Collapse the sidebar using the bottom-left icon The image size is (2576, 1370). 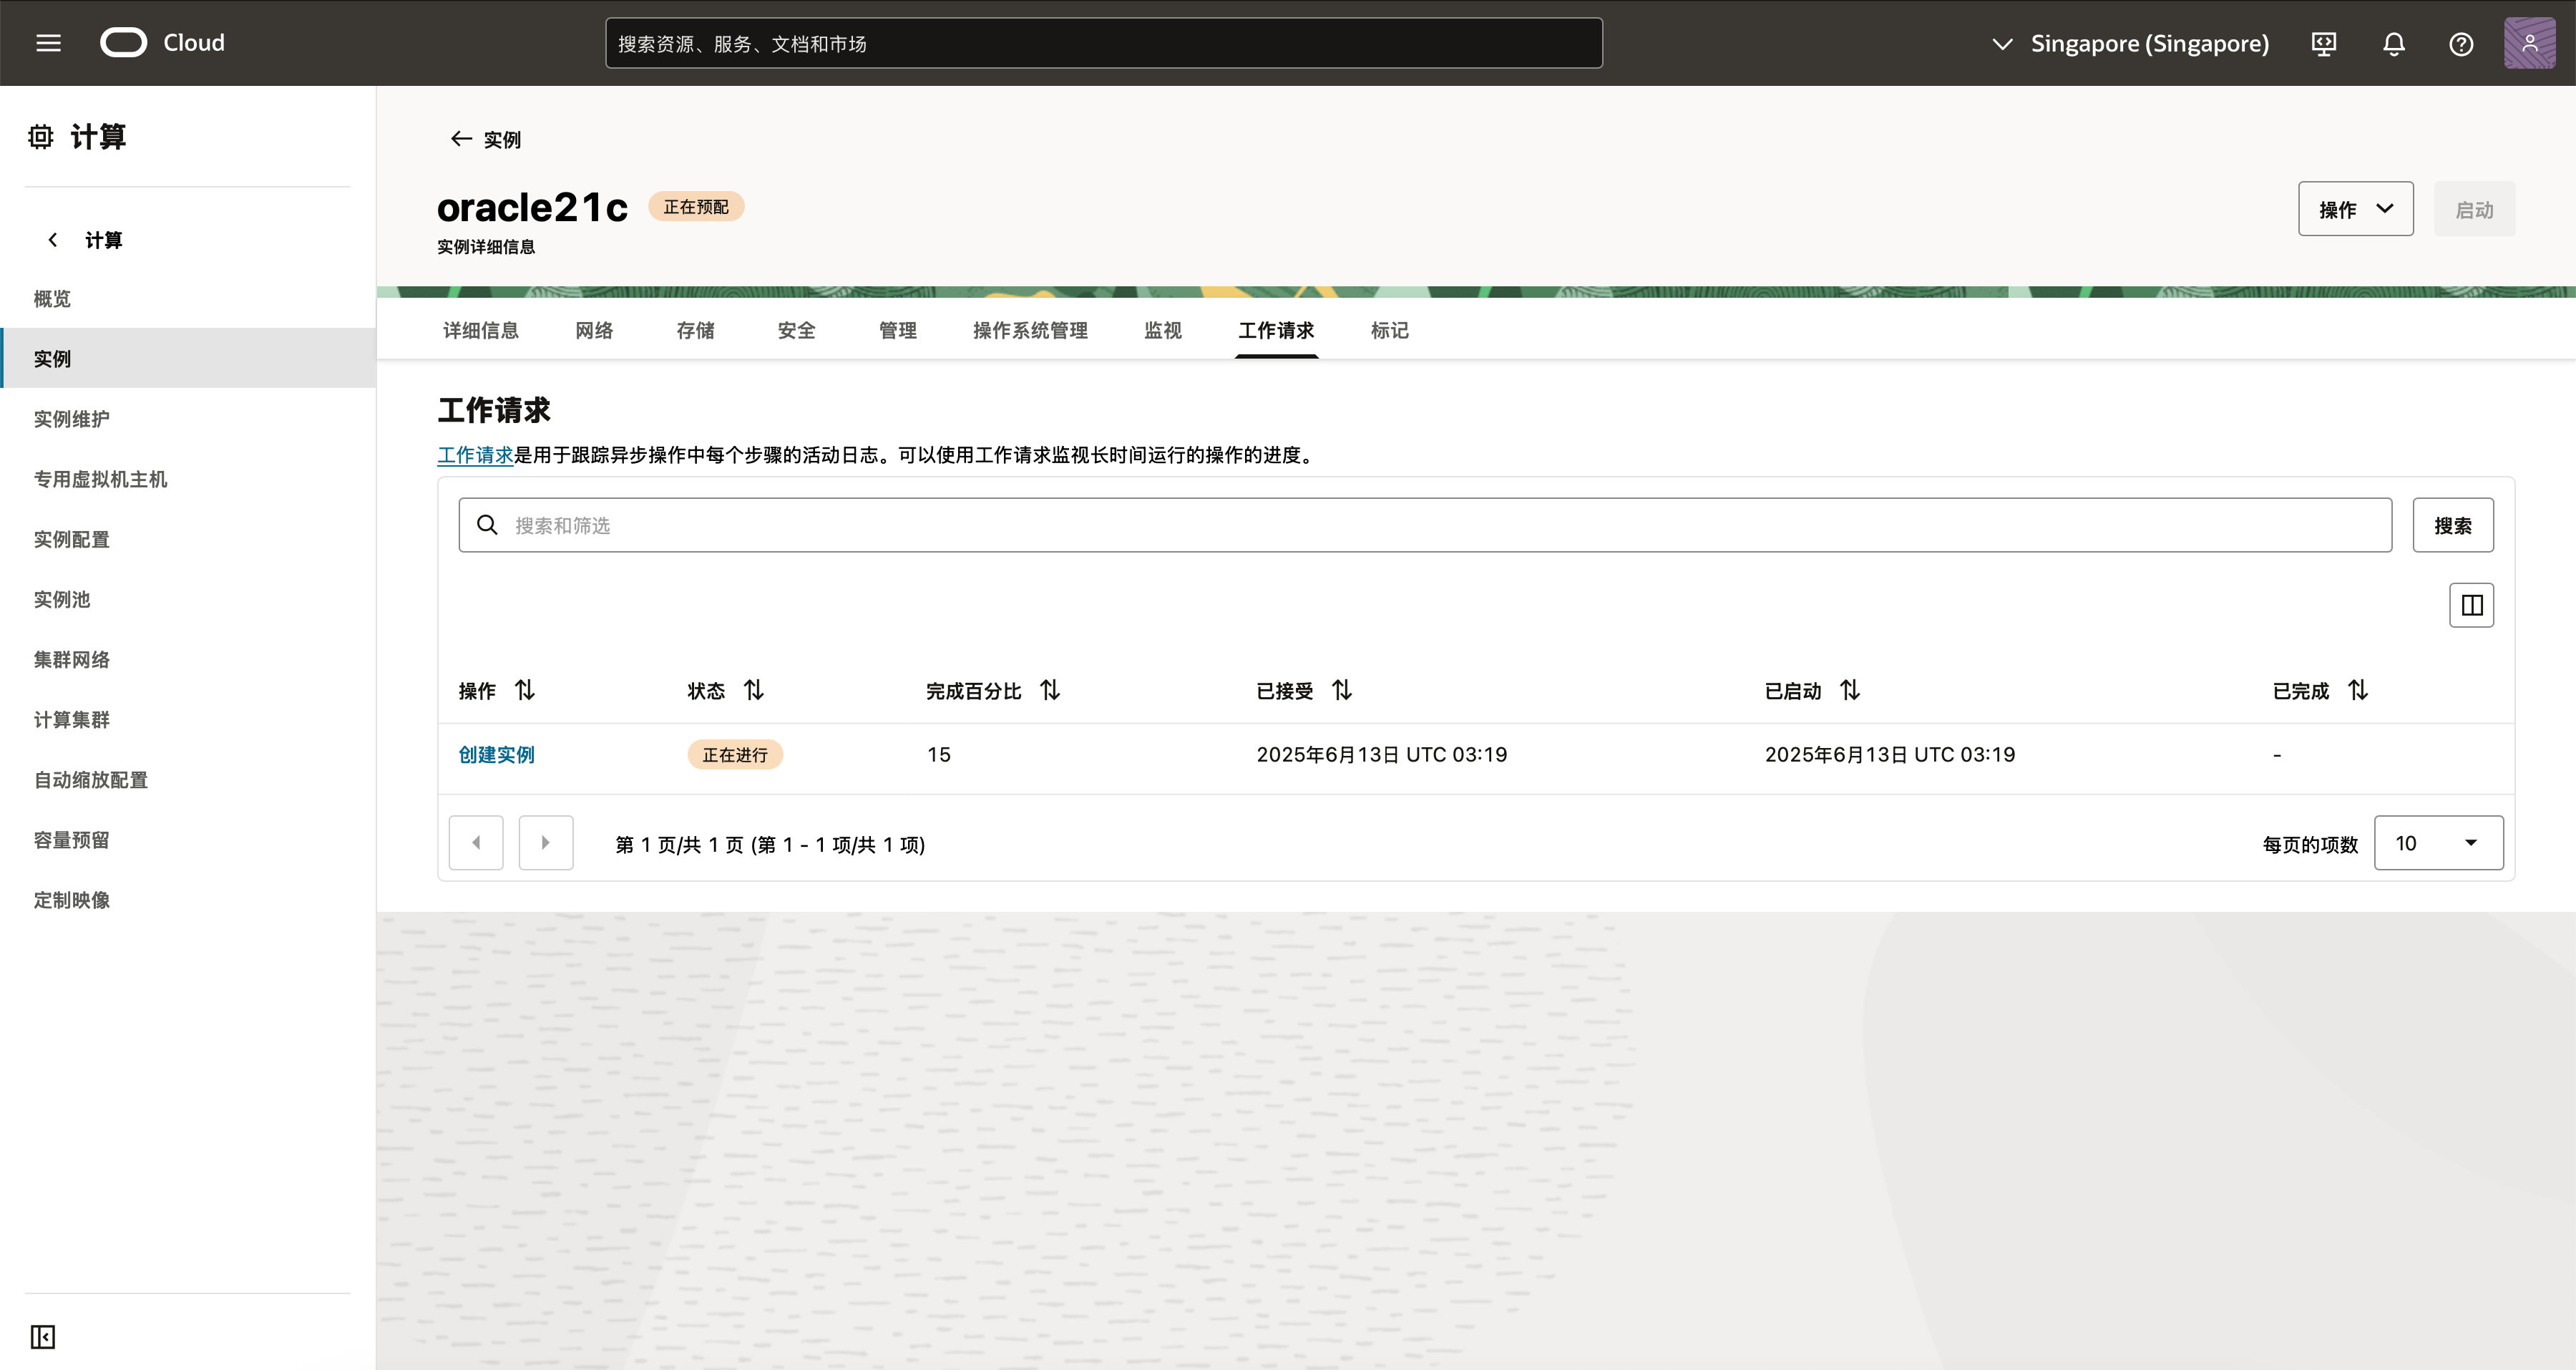43,1337
